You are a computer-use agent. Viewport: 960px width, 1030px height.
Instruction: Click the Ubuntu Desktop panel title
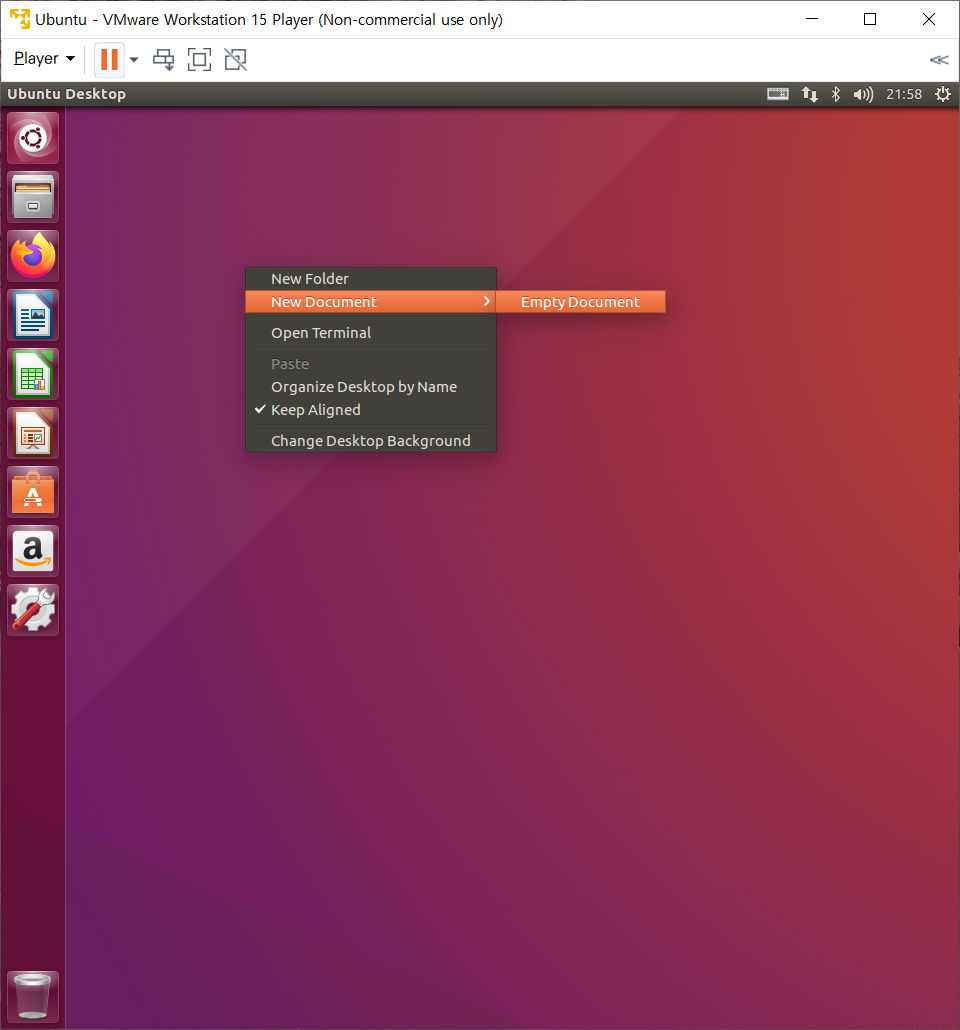click(x=66, y=94)
